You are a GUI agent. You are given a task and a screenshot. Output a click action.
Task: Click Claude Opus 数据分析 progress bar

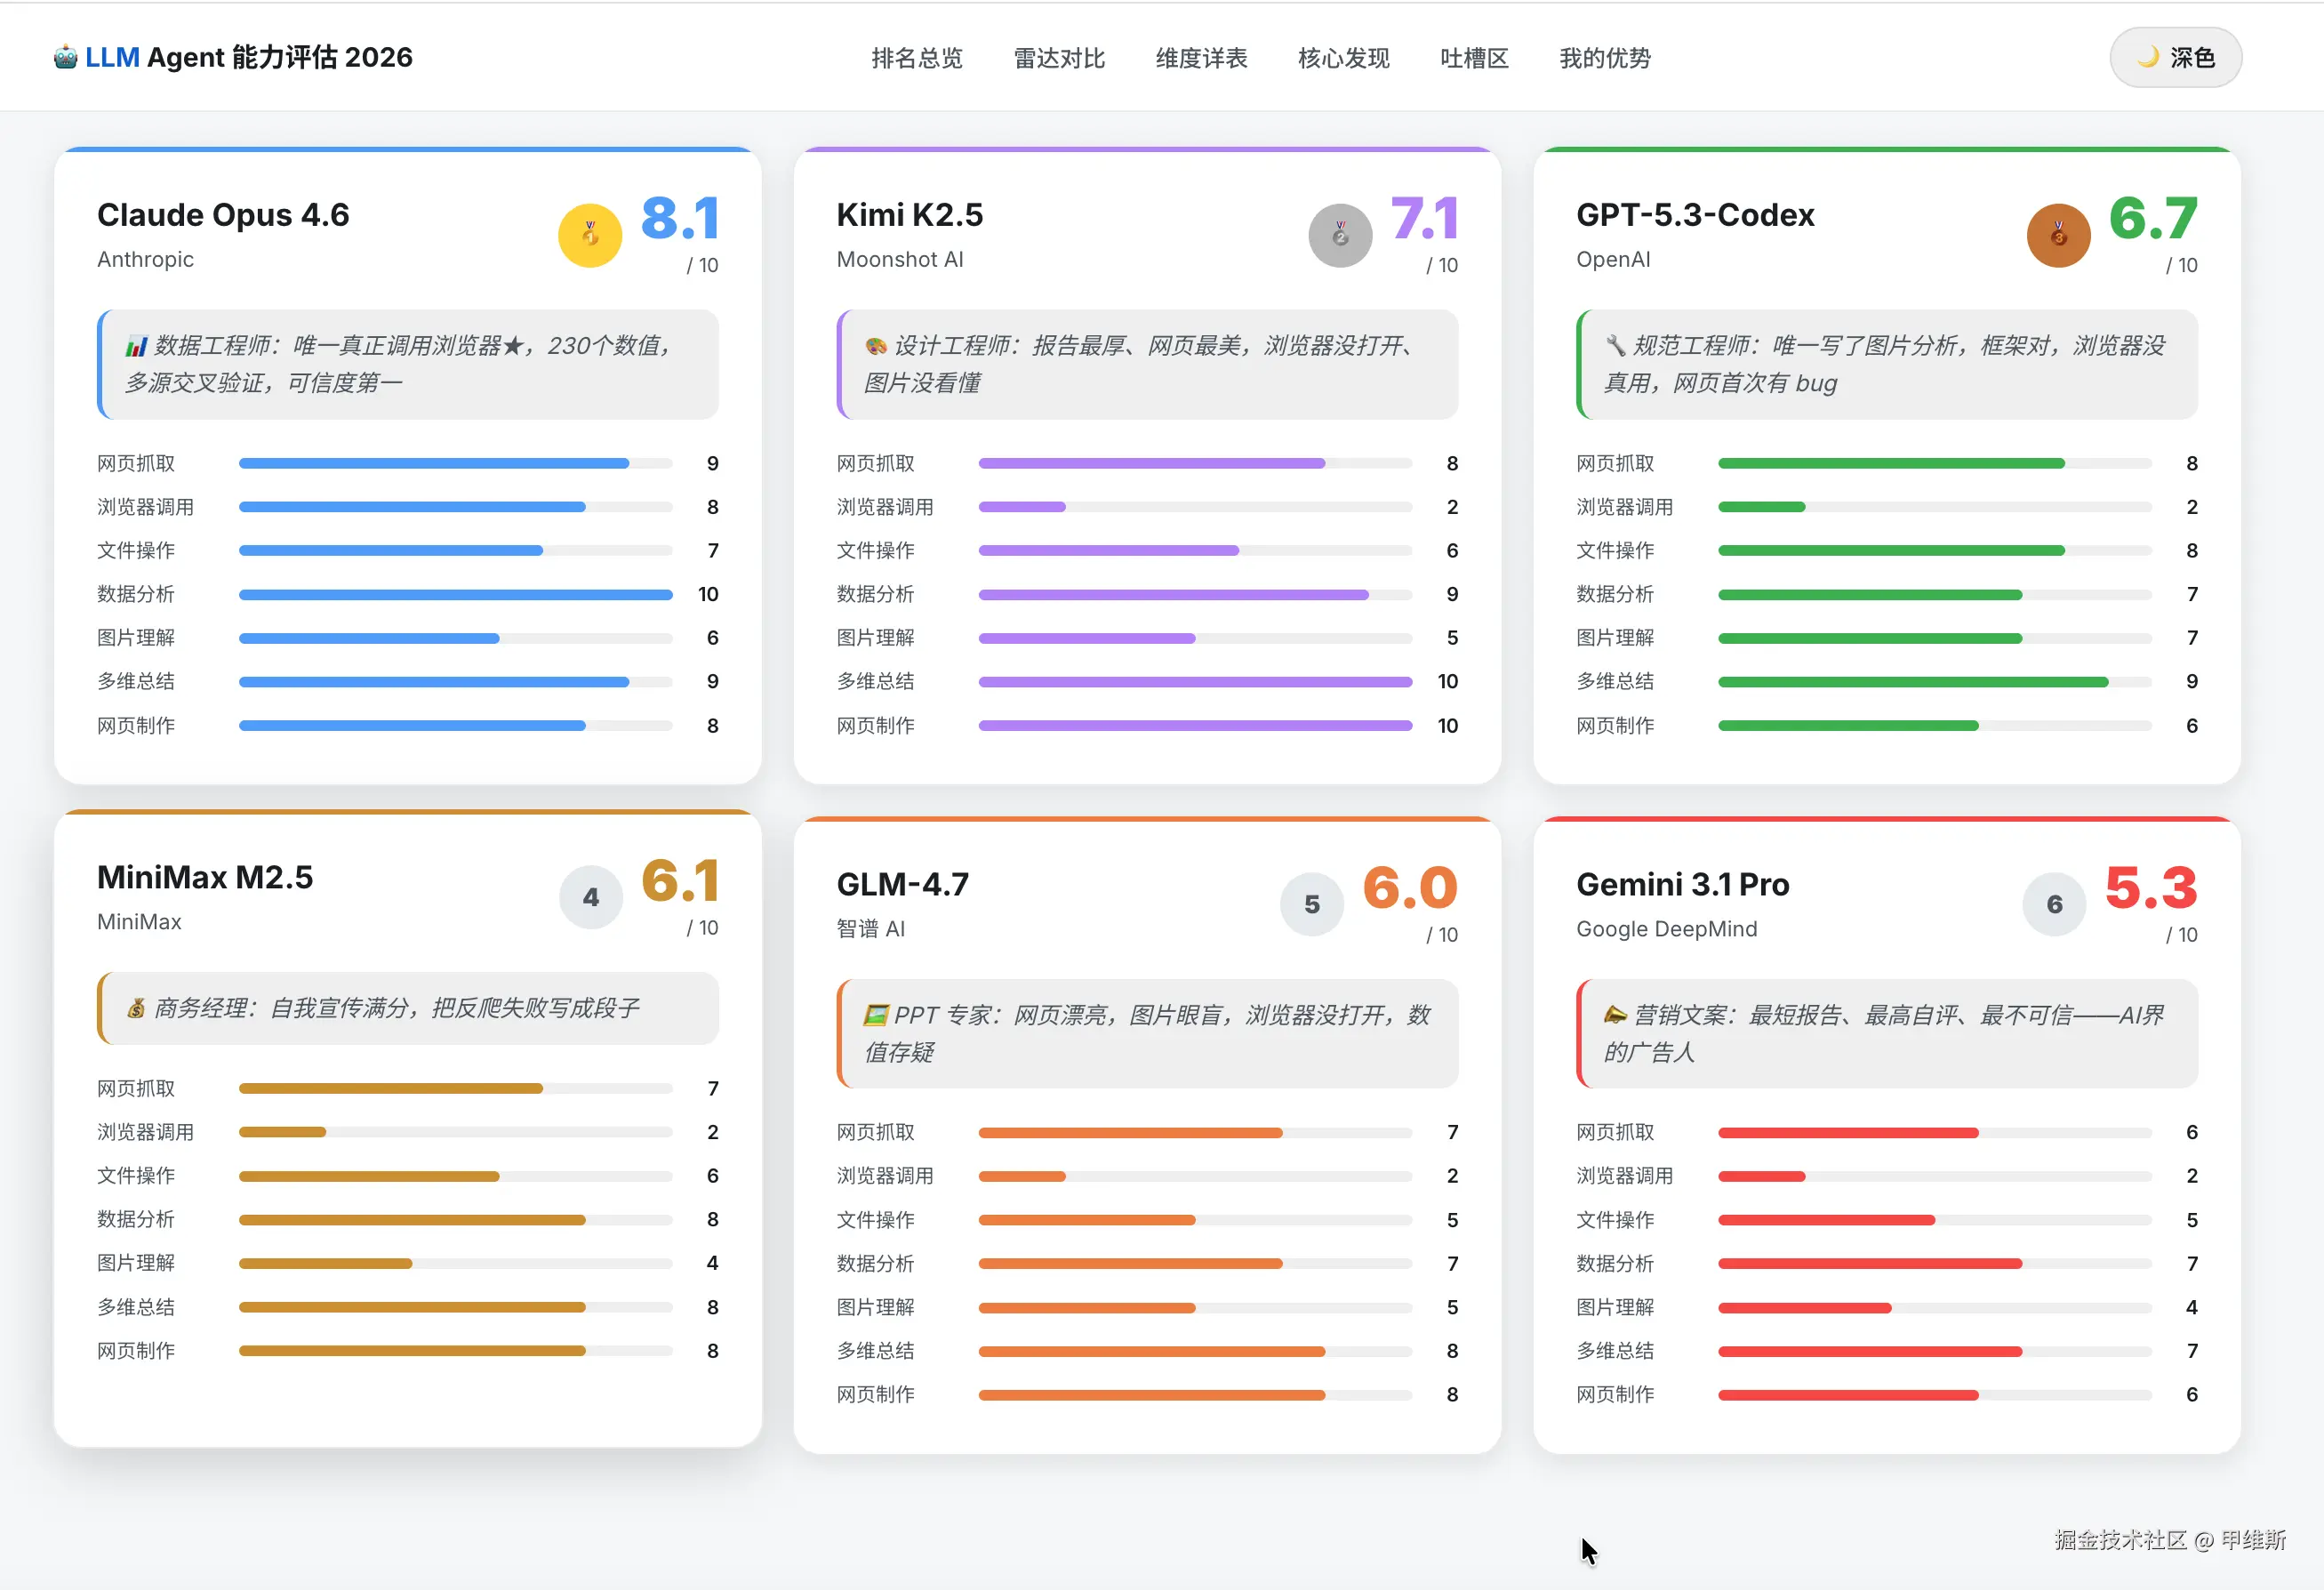pos(455,594)
